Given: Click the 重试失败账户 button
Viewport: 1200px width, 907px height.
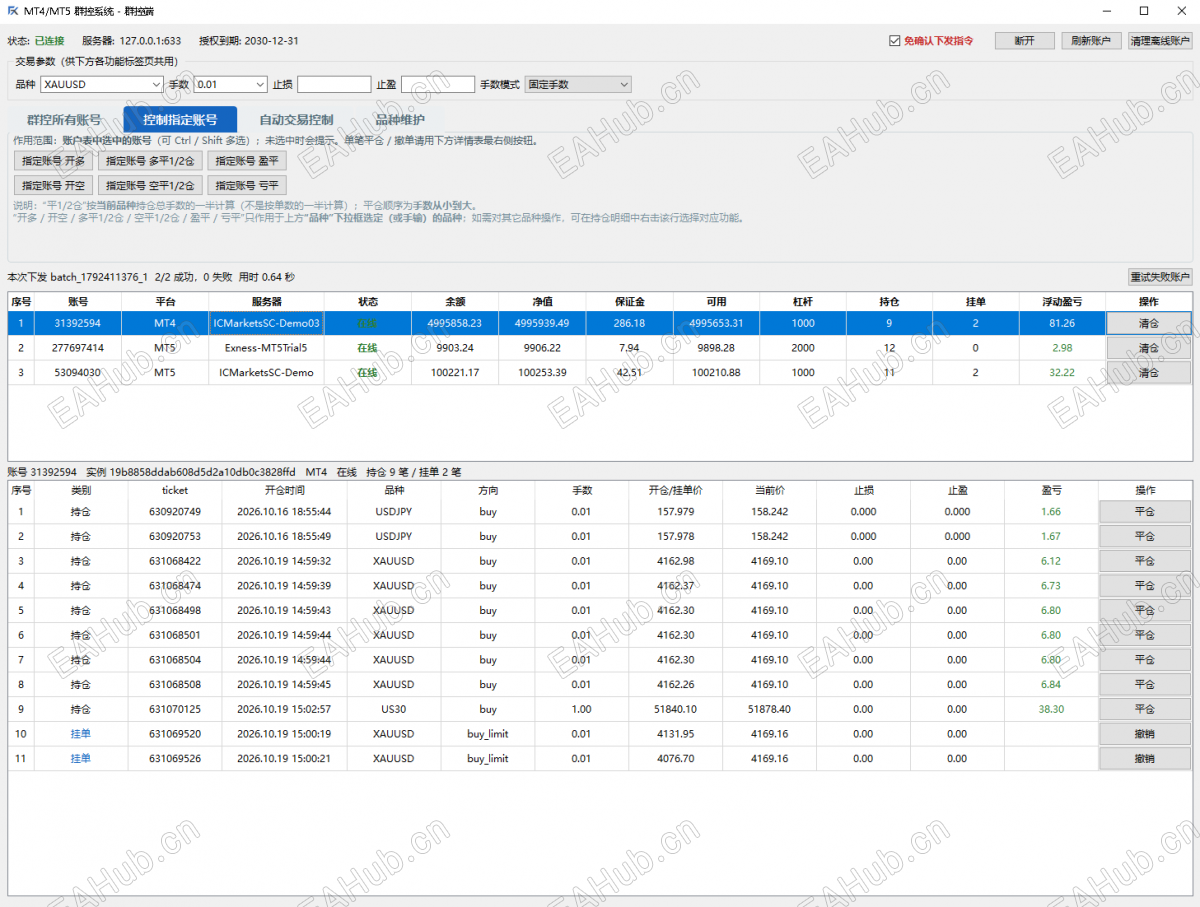Looking at the screenshot, I should tap(1160, 277).
